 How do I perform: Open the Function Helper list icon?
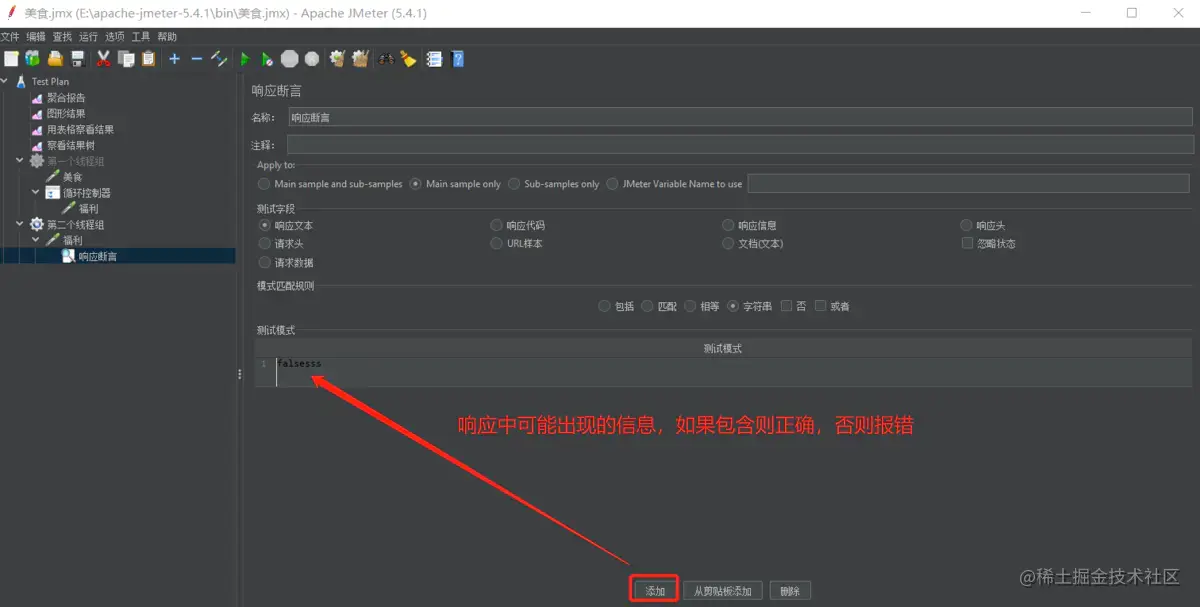[x=434, y=59]
